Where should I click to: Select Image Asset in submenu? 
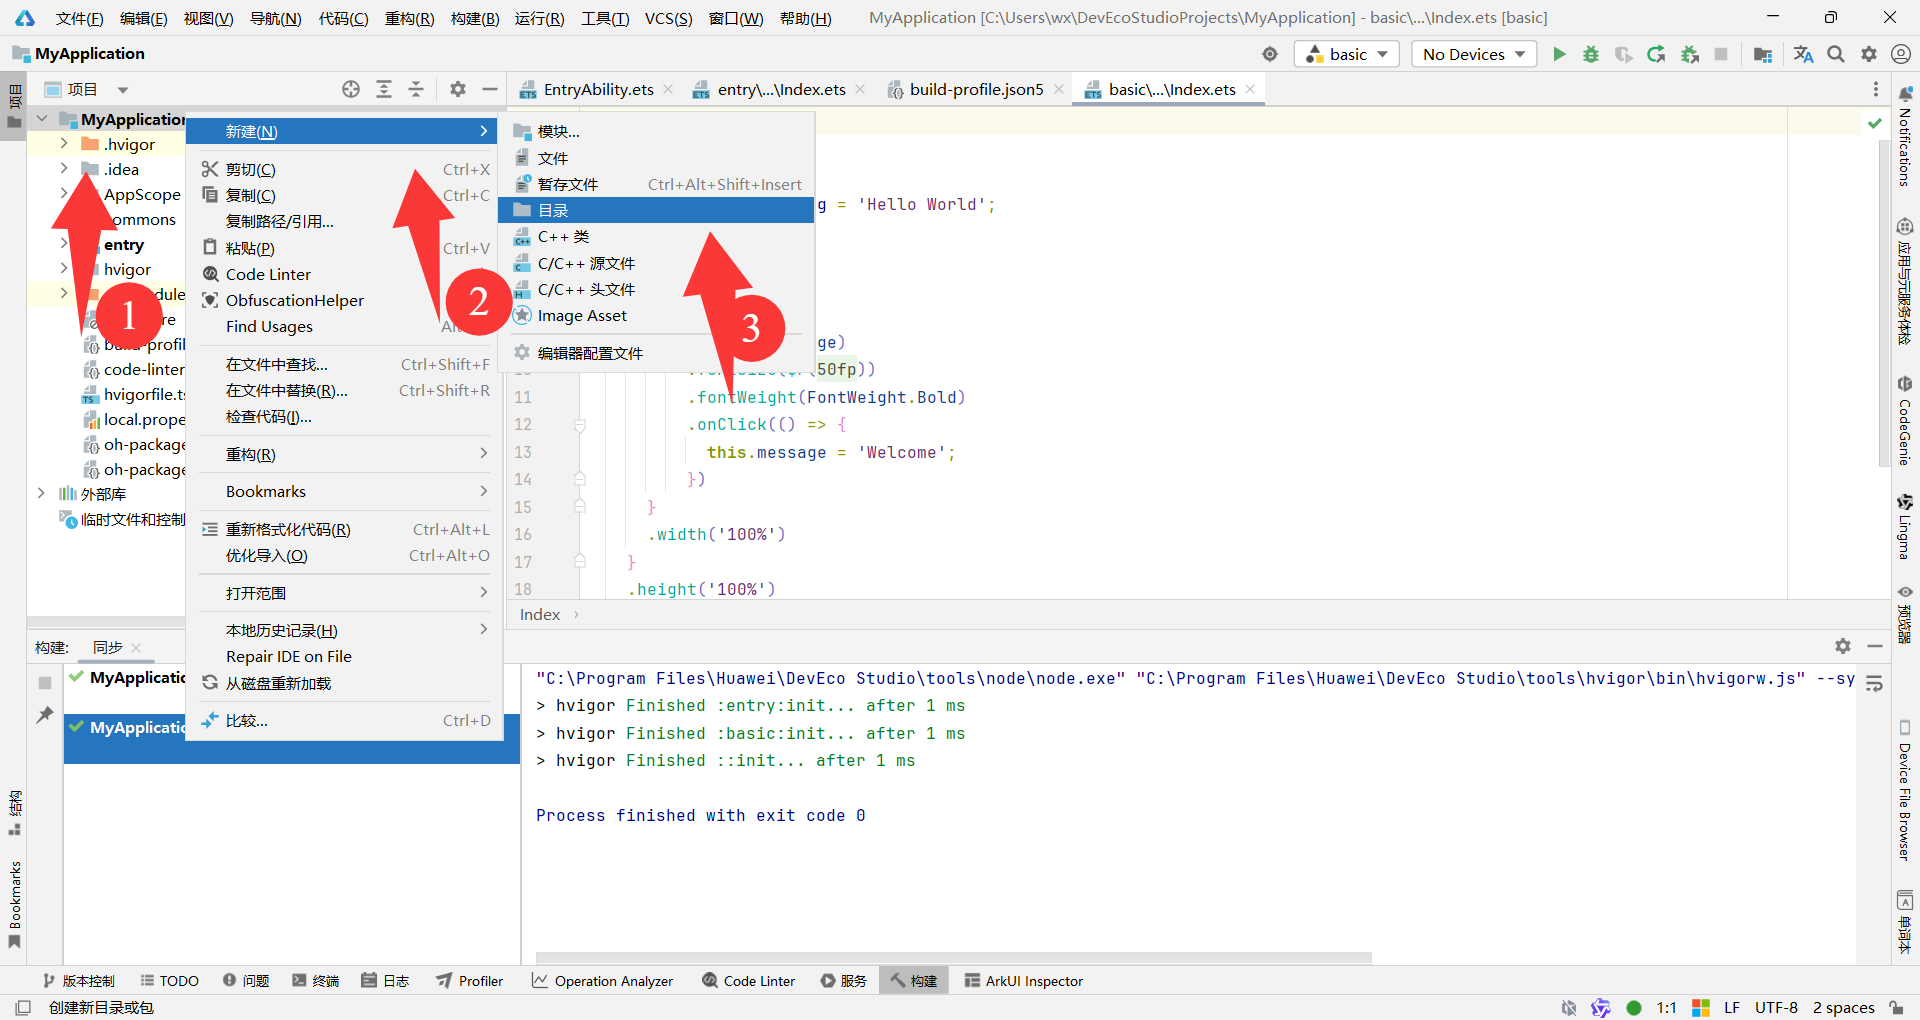pyautogui.click(x=656, y=315)
